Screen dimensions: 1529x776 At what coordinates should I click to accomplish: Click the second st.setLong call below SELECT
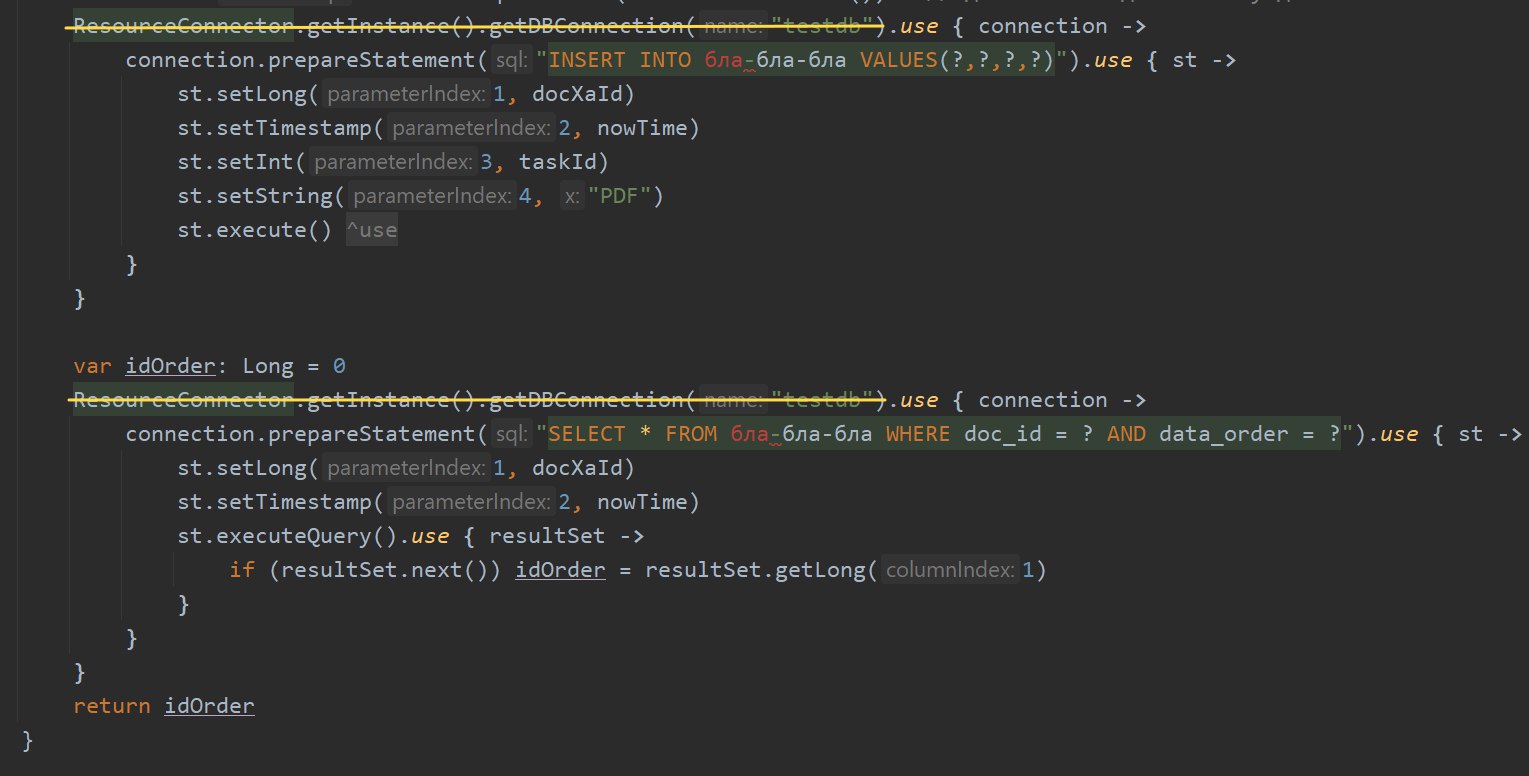(406, 468)
